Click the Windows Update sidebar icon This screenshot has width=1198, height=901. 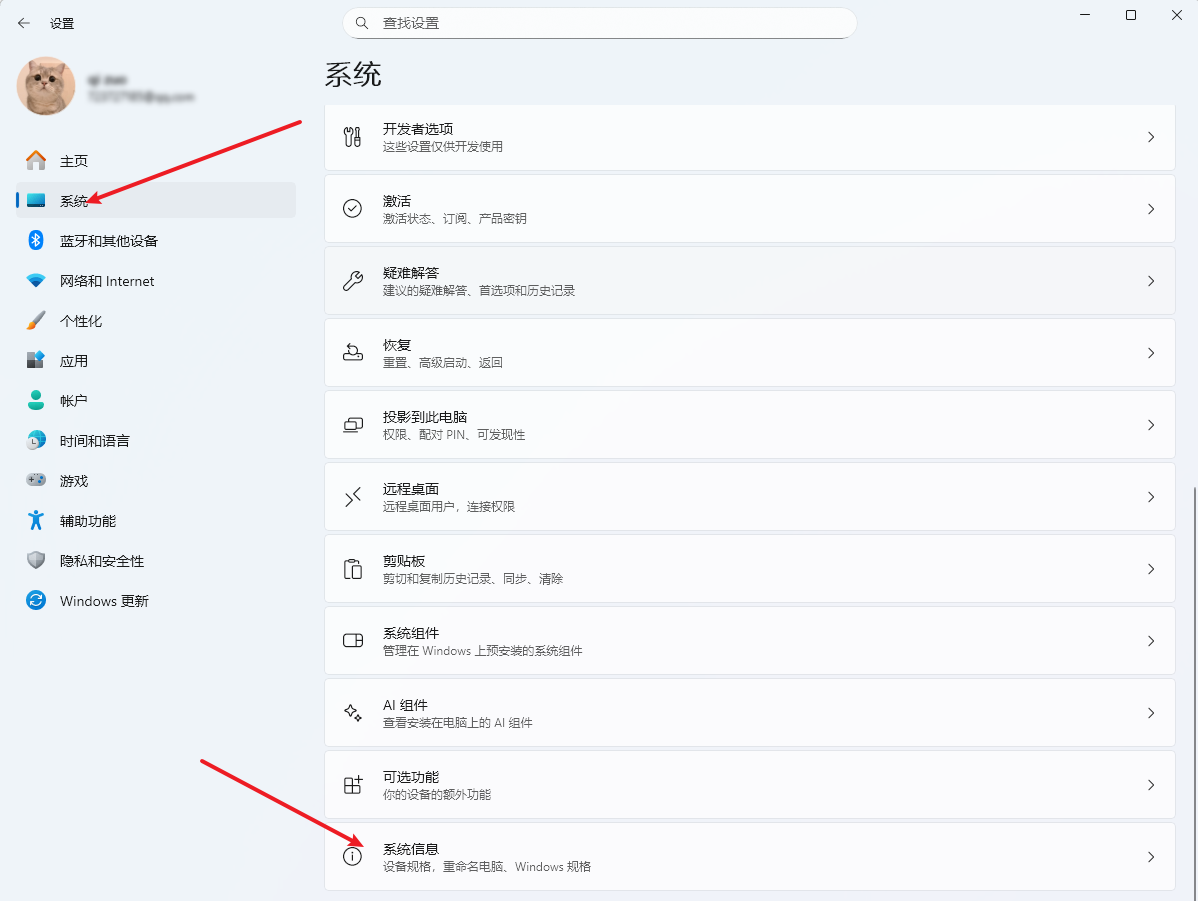(36, 600)
